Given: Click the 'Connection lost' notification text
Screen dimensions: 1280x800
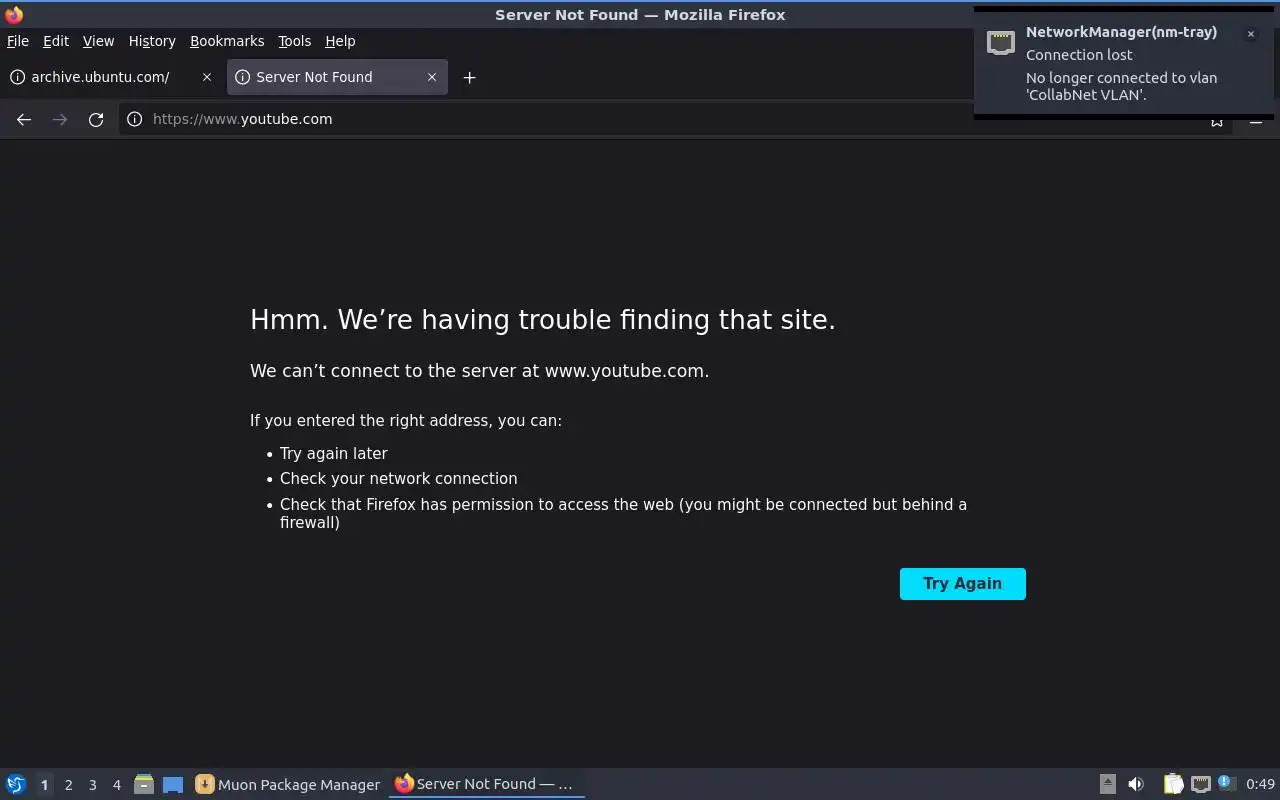Looking at the screenshot, I should (x=1079, y=55).
